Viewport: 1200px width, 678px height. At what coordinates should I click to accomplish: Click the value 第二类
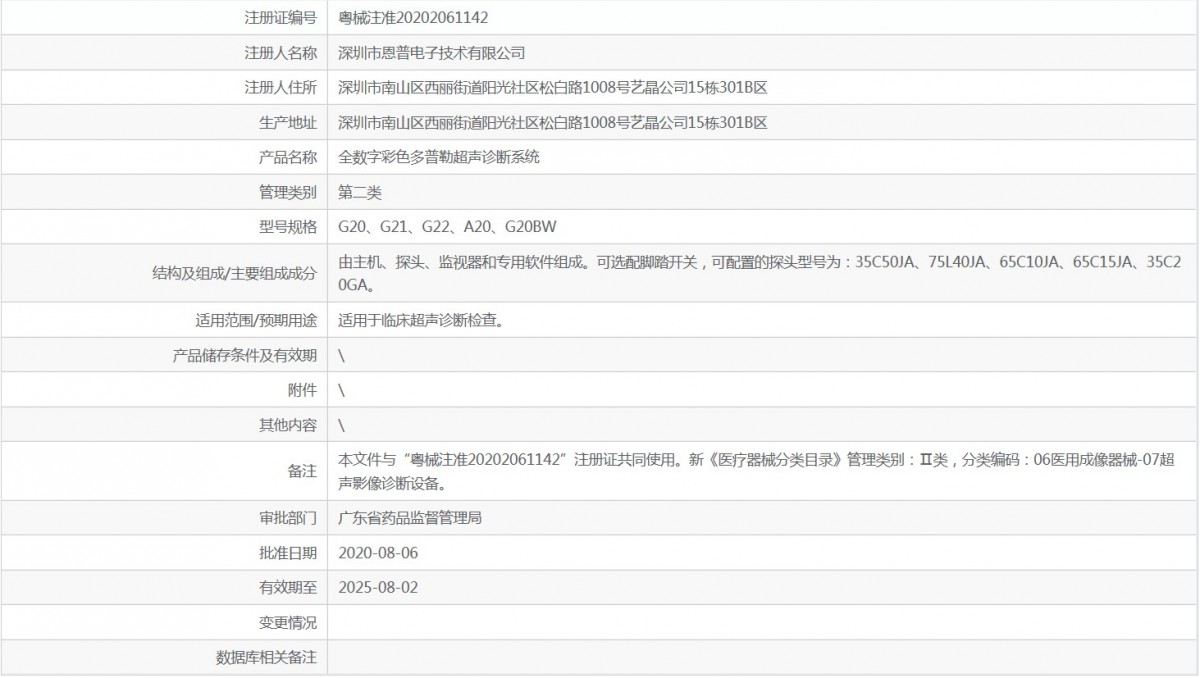tap(360, 192)
